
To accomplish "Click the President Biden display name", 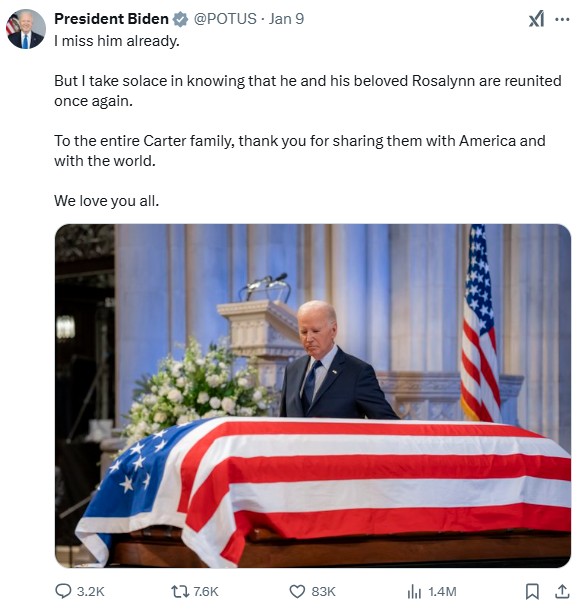I will 111,19.
